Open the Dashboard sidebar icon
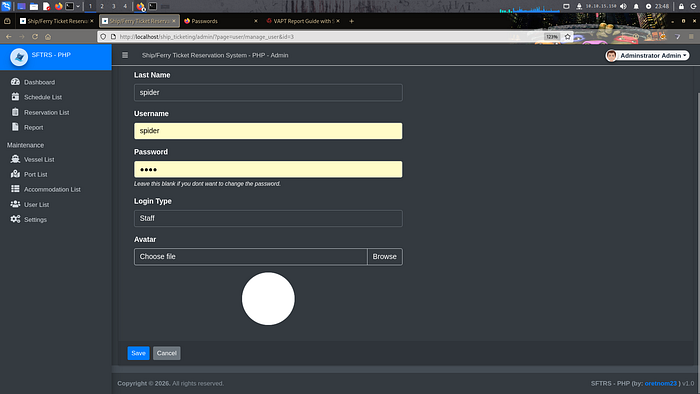The image size is (700, 394). click(x=15, y=82)
